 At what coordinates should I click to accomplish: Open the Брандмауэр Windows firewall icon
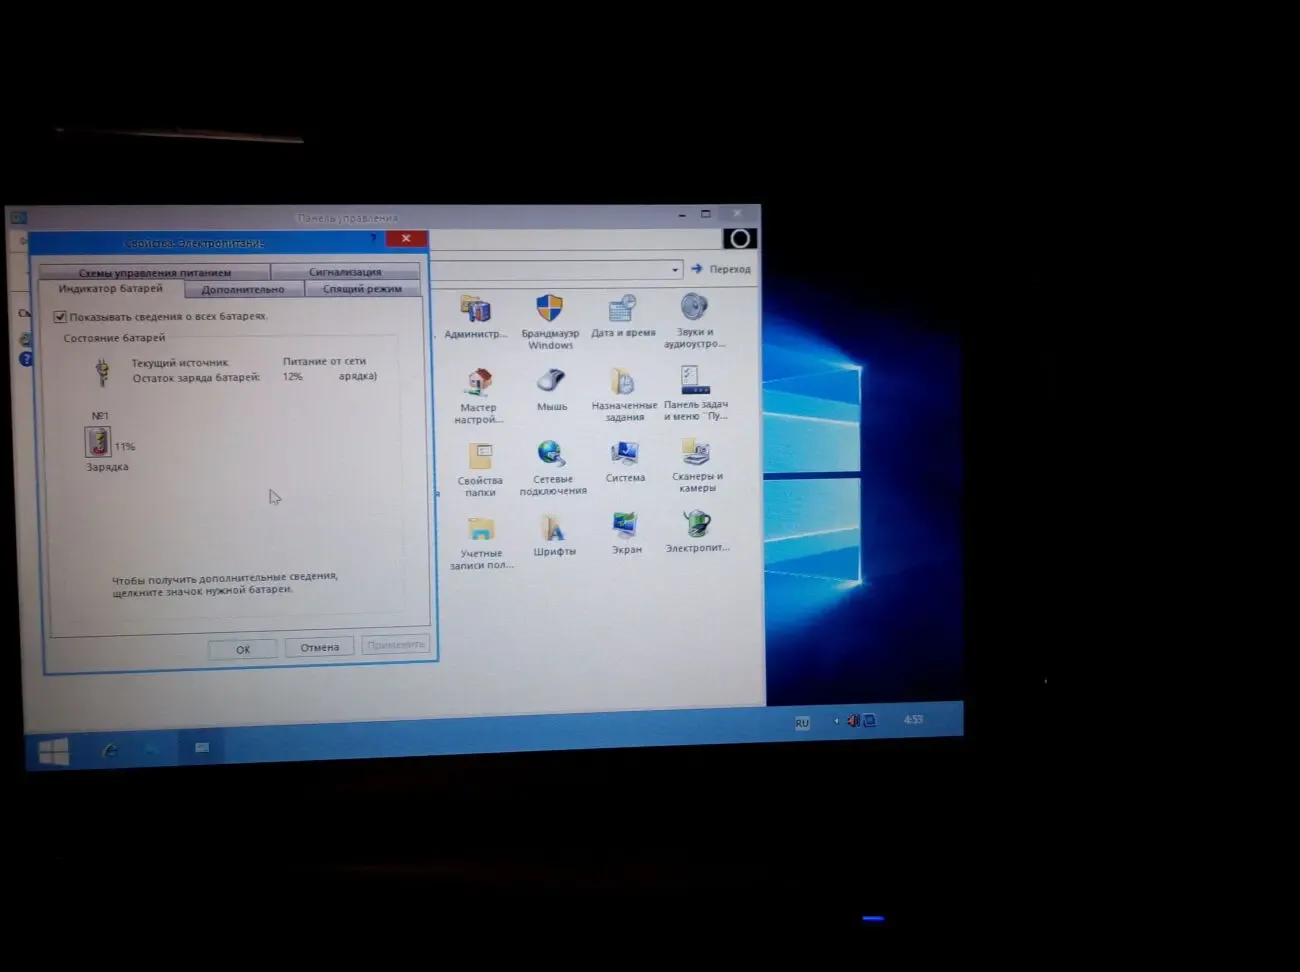click(549, 310)
